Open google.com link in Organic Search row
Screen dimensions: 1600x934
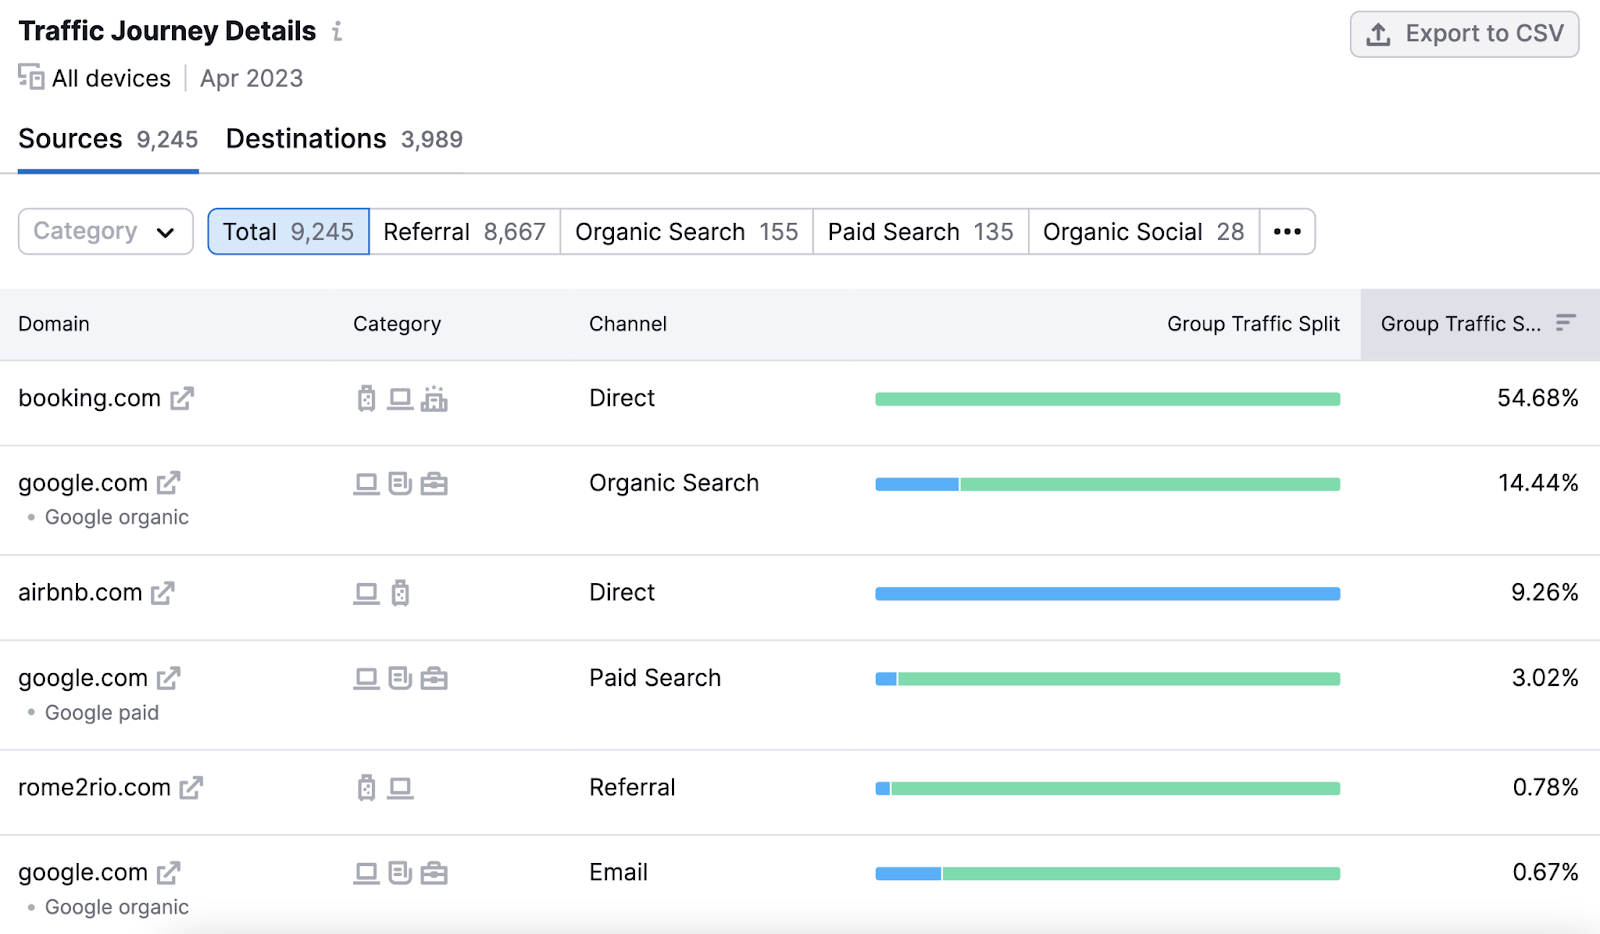pyautogui.click(x=83, y=483)
